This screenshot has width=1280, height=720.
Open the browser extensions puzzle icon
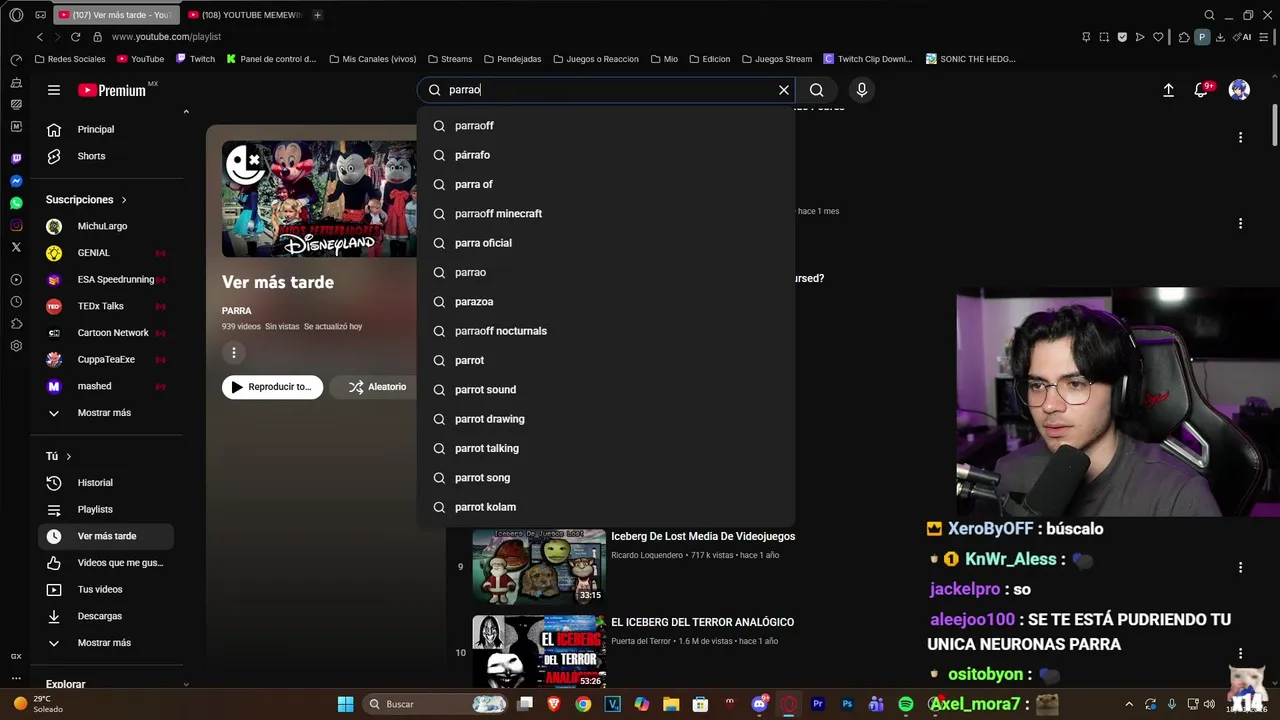coord(1184,37)
